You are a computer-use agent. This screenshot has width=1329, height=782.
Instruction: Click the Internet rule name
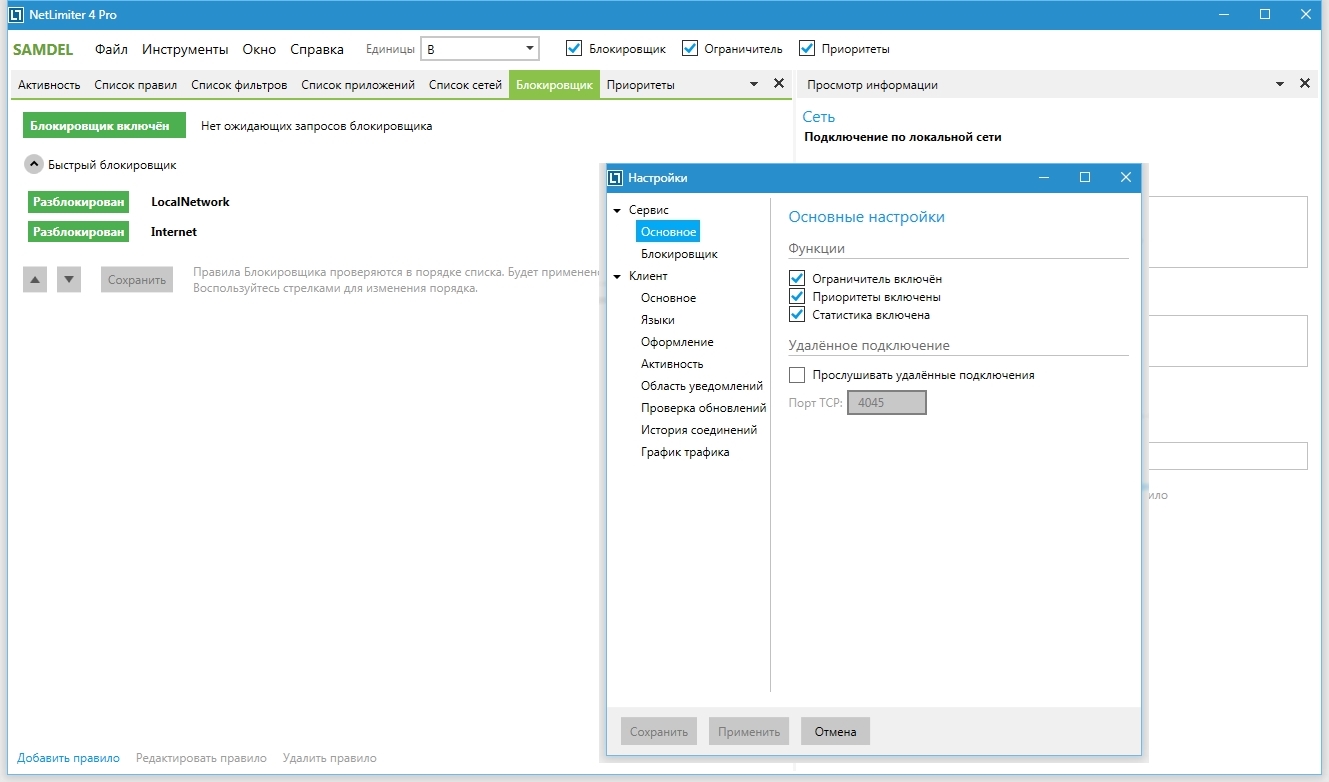coord(174,231)
